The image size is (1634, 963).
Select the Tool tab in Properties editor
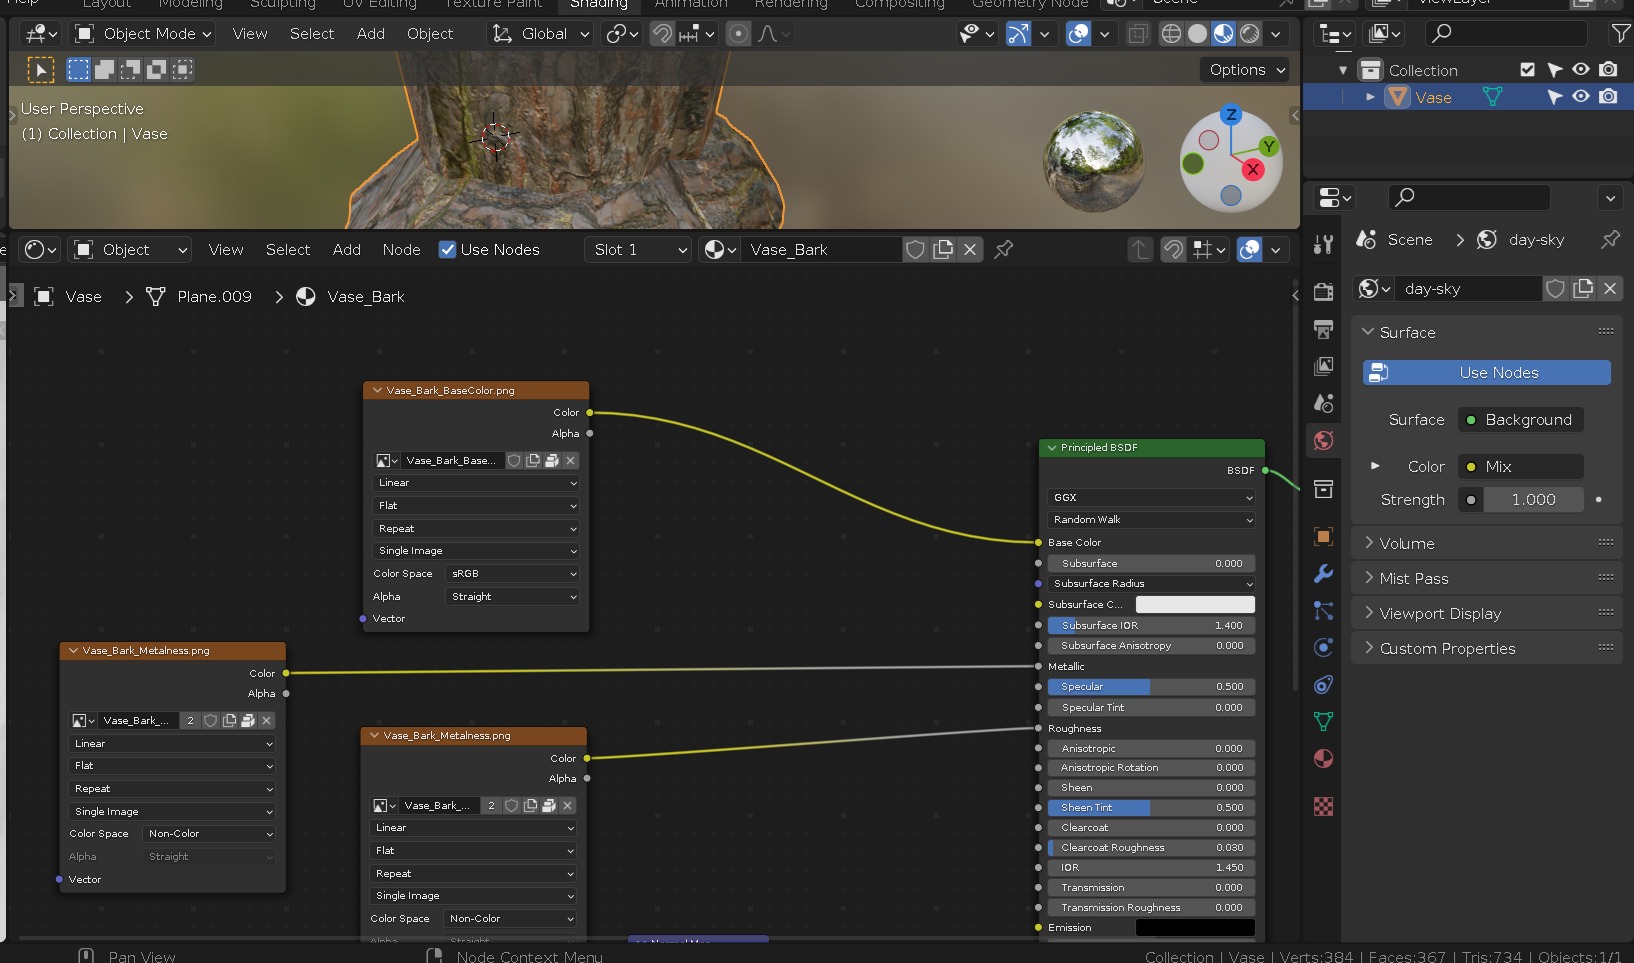pos(1323,243)
